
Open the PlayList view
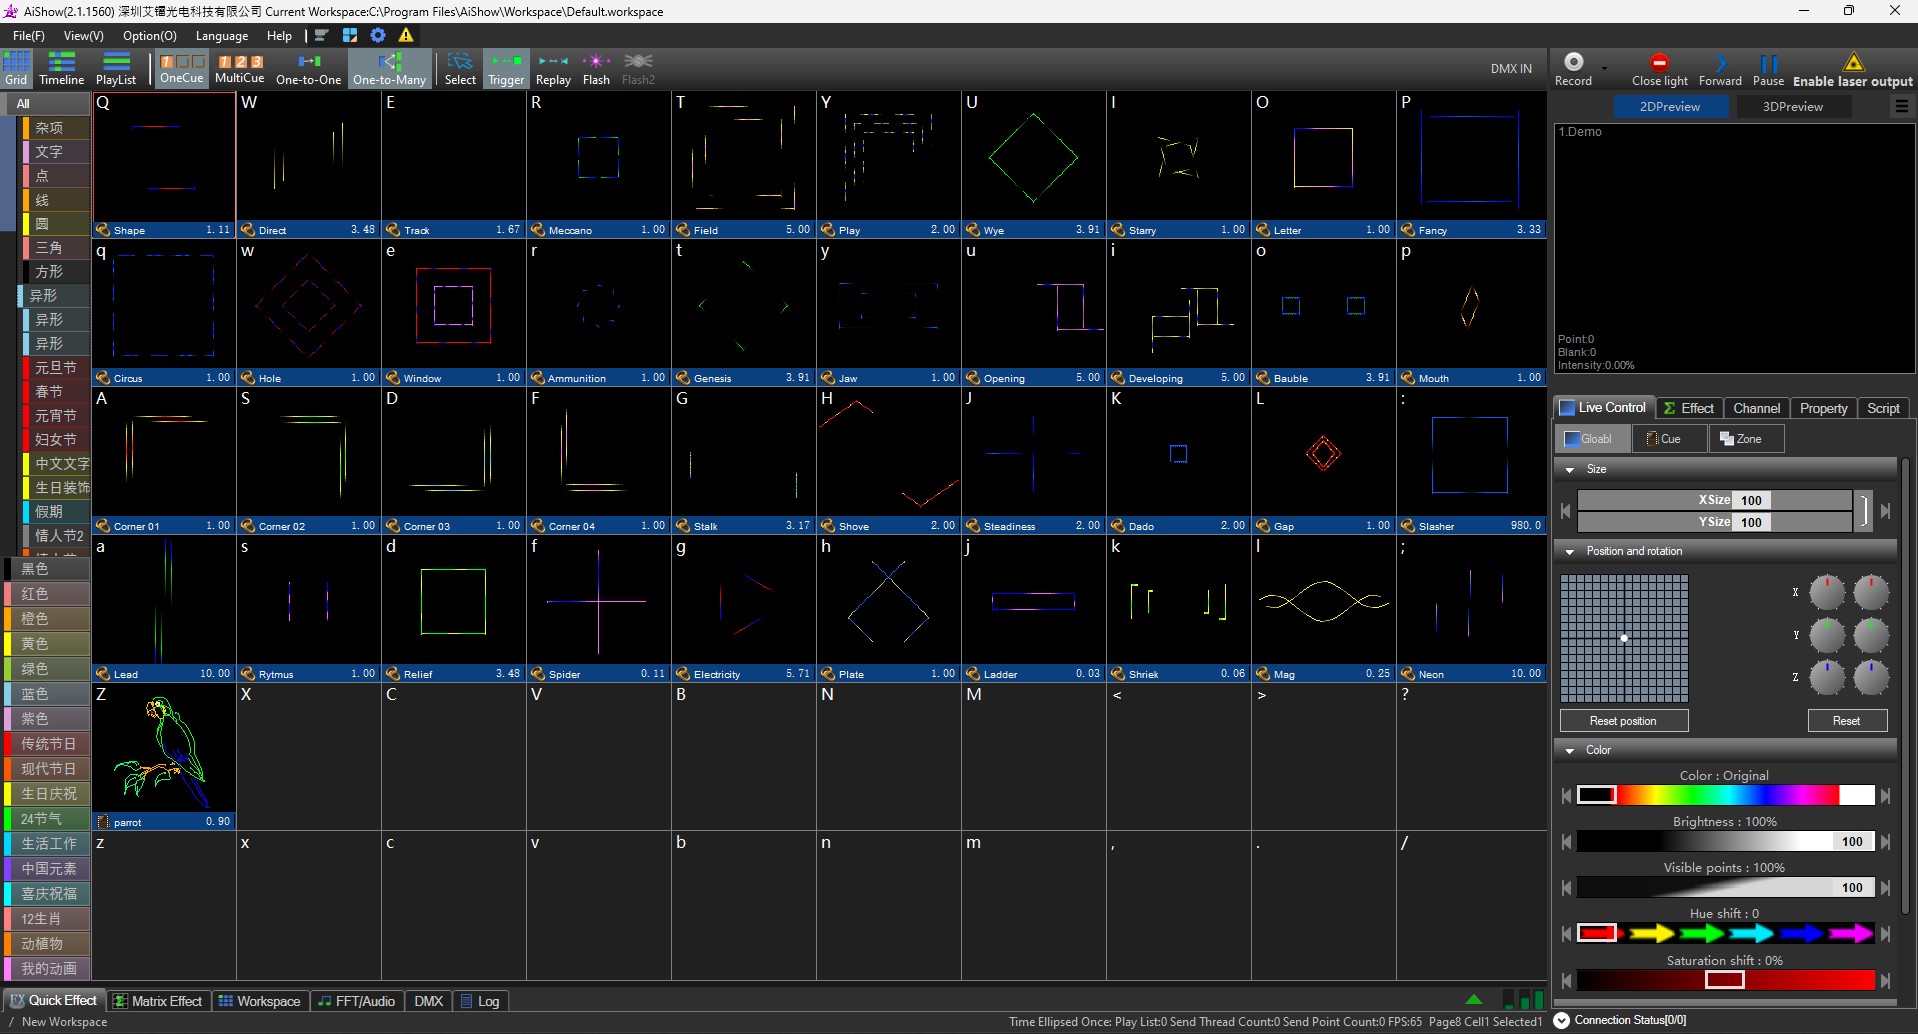(x=116, y=69)
